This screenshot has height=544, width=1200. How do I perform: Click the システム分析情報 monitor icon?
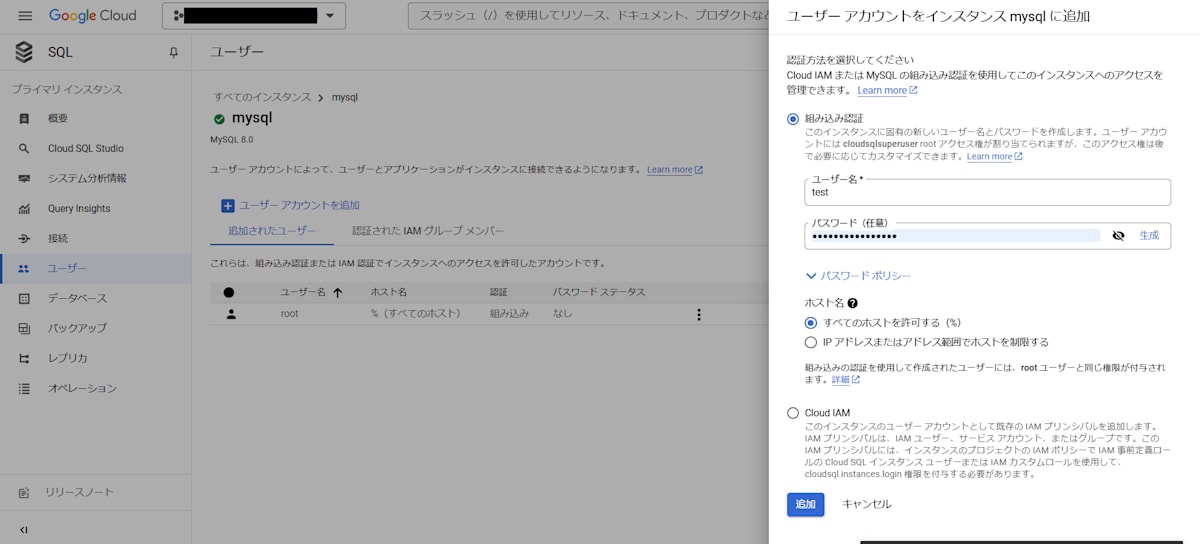point(24,178)
